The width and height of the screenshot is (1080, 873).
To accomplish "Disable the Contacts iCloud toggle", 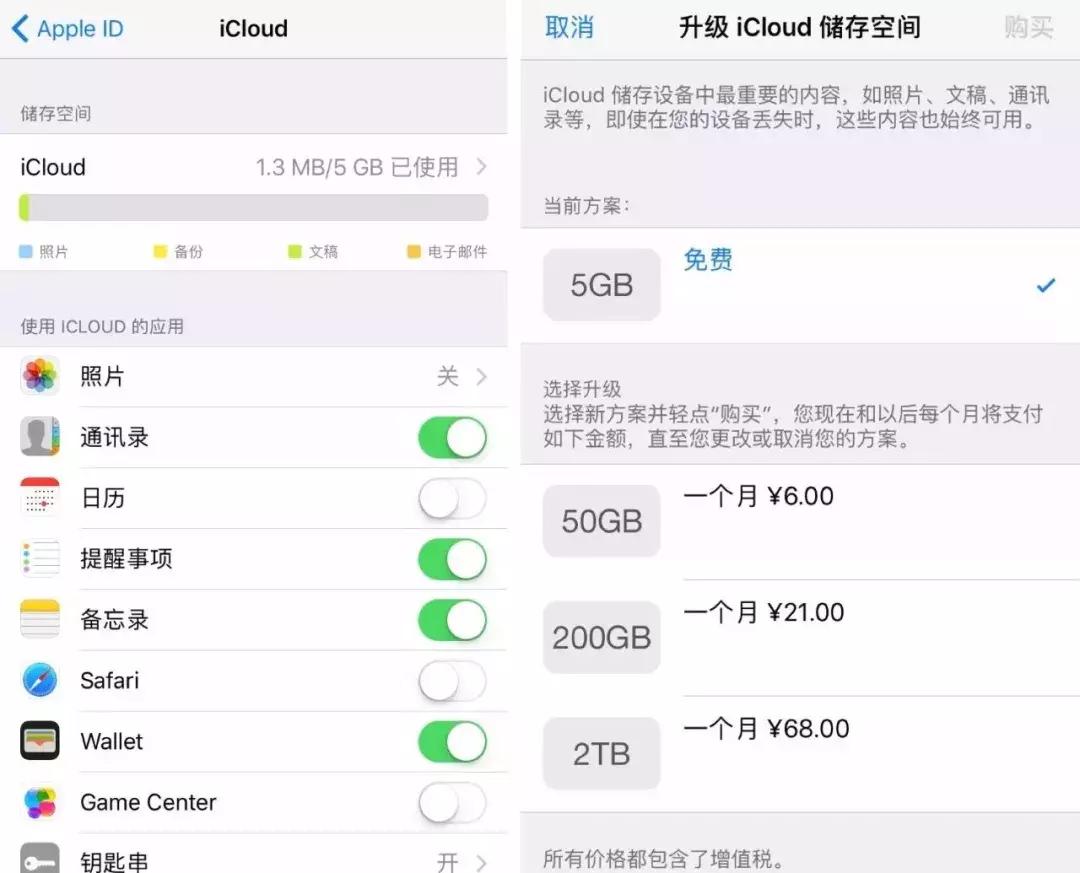I will (x=452, y=437).
